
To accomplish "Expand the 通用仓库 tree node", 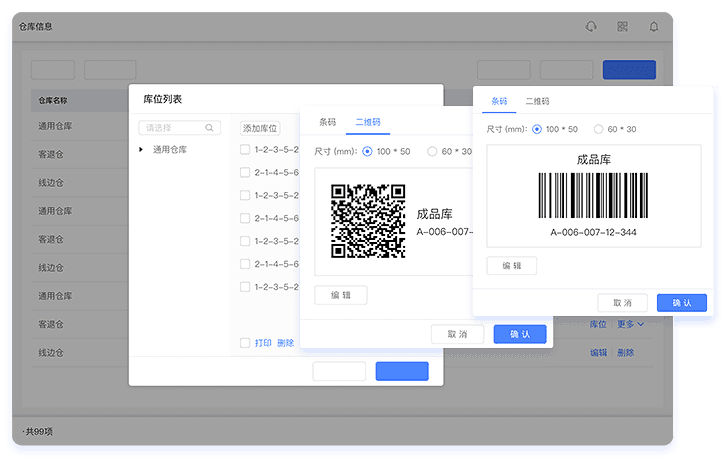I will tap(141, 149).
